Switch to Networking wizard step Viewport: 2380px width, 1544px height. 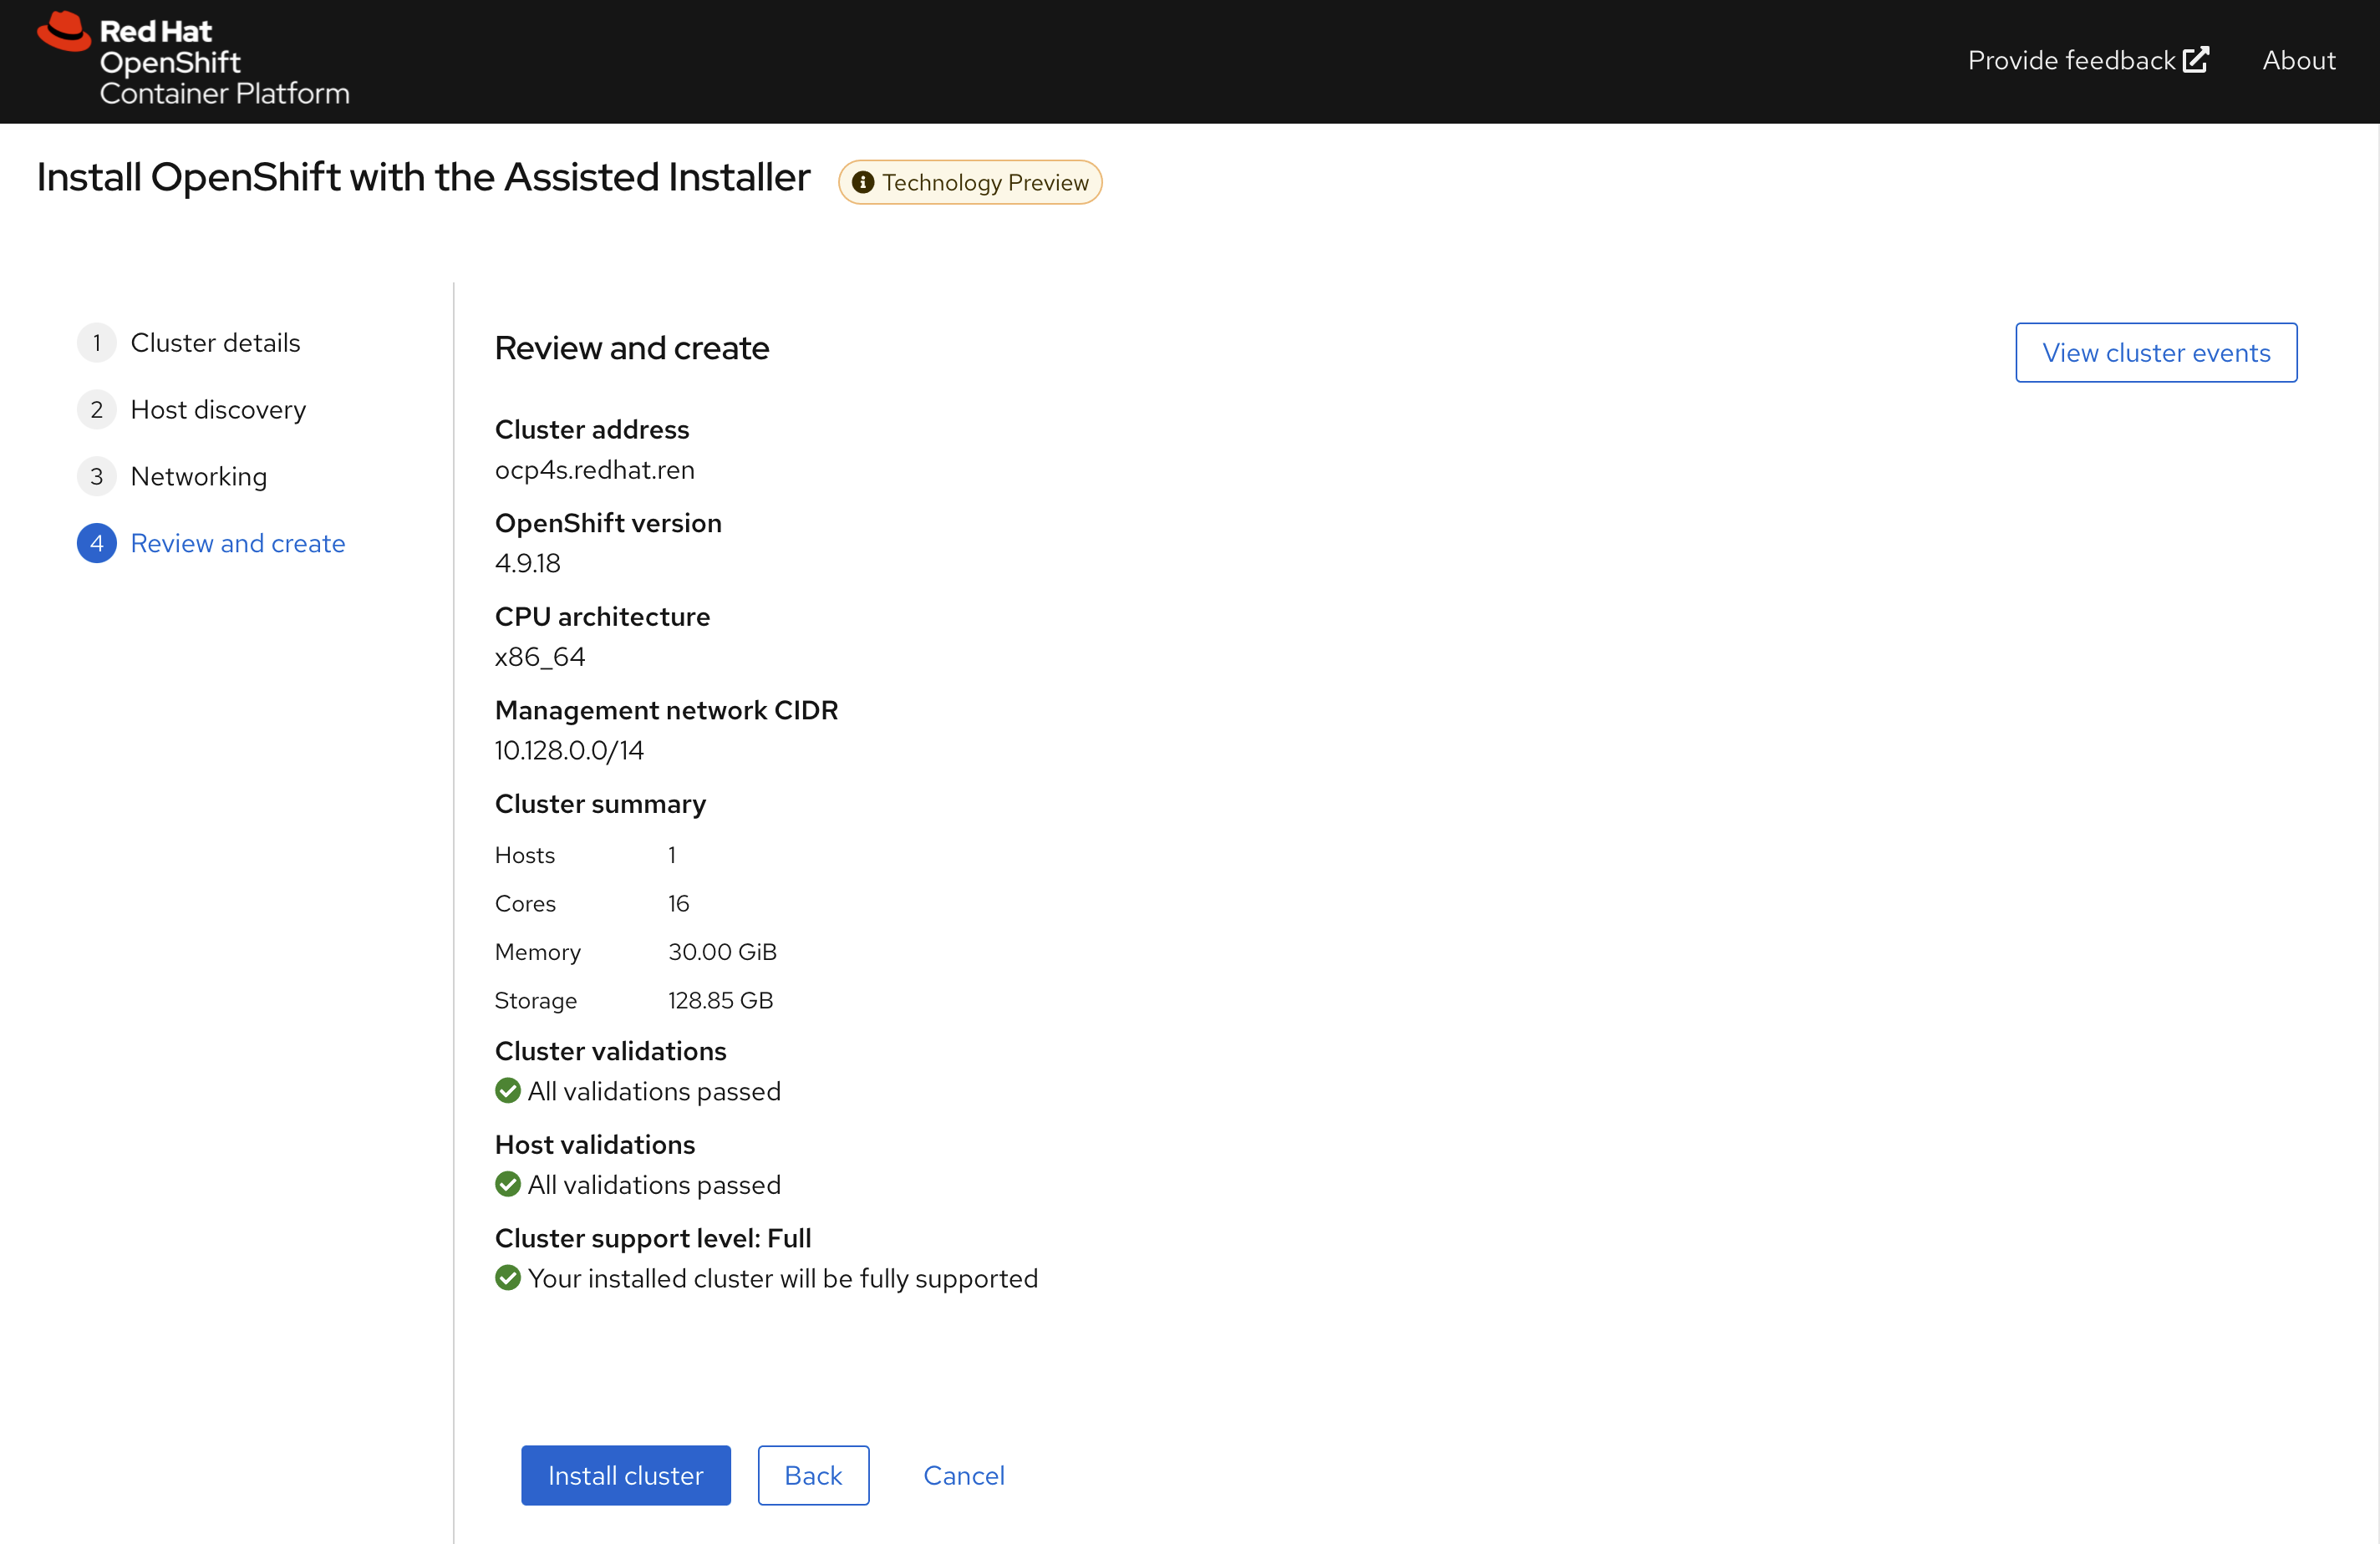pyautogui.click(x=199, y=477)
